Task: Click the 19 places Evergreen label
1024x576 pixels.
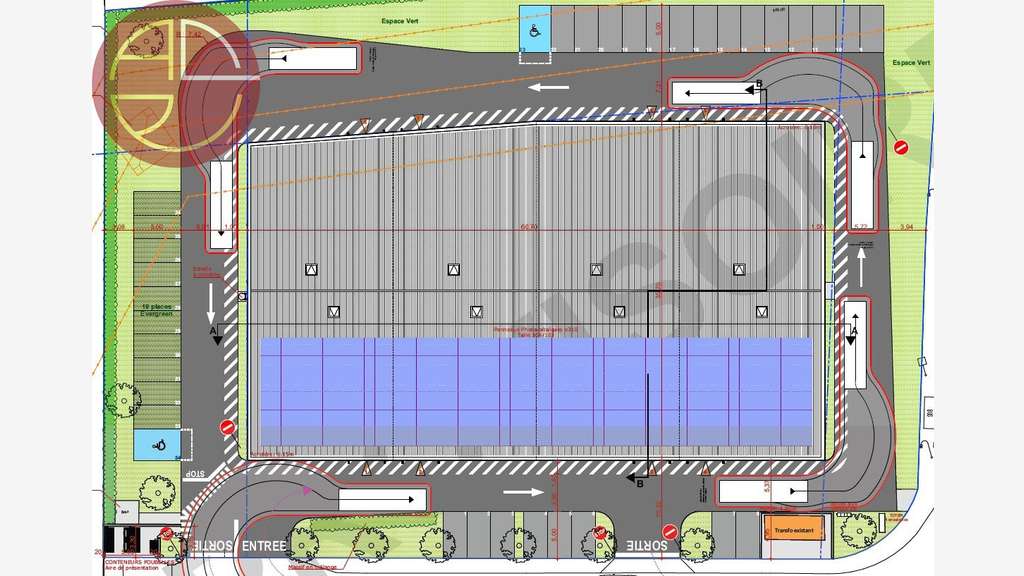Action: (157, 310)
